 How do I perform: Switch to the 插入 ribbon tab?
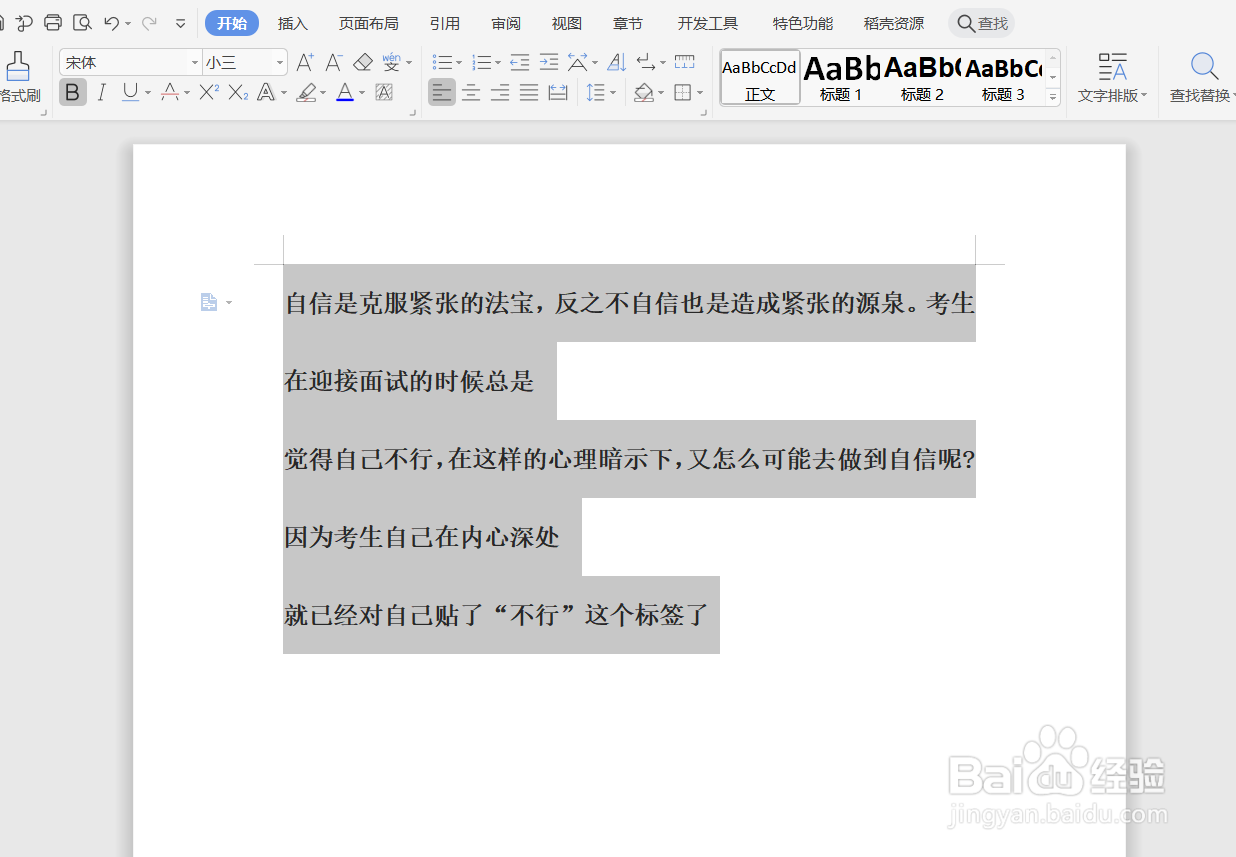pos(292,22)
